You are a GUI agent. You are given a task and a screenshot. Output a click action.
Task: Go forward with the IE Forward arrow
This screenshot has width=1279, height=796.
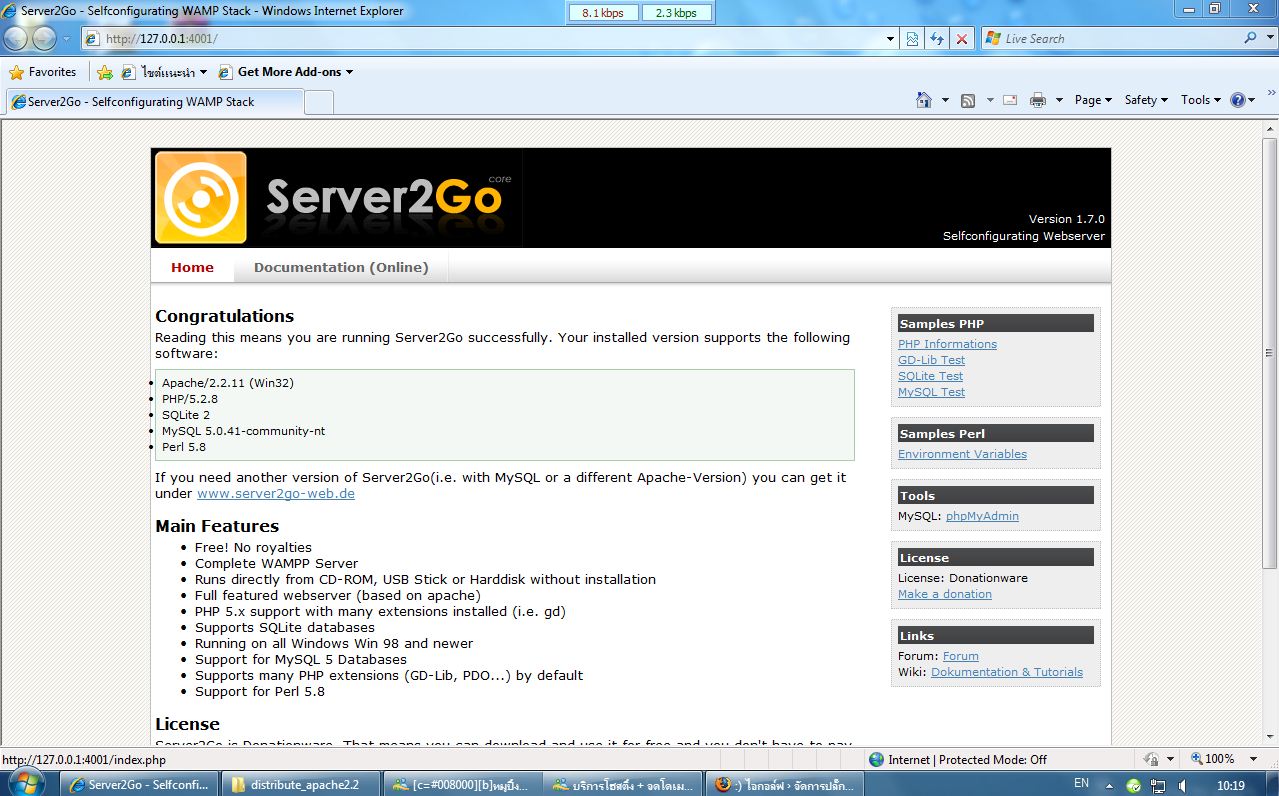pyautogui.click(x=44, y=39)
